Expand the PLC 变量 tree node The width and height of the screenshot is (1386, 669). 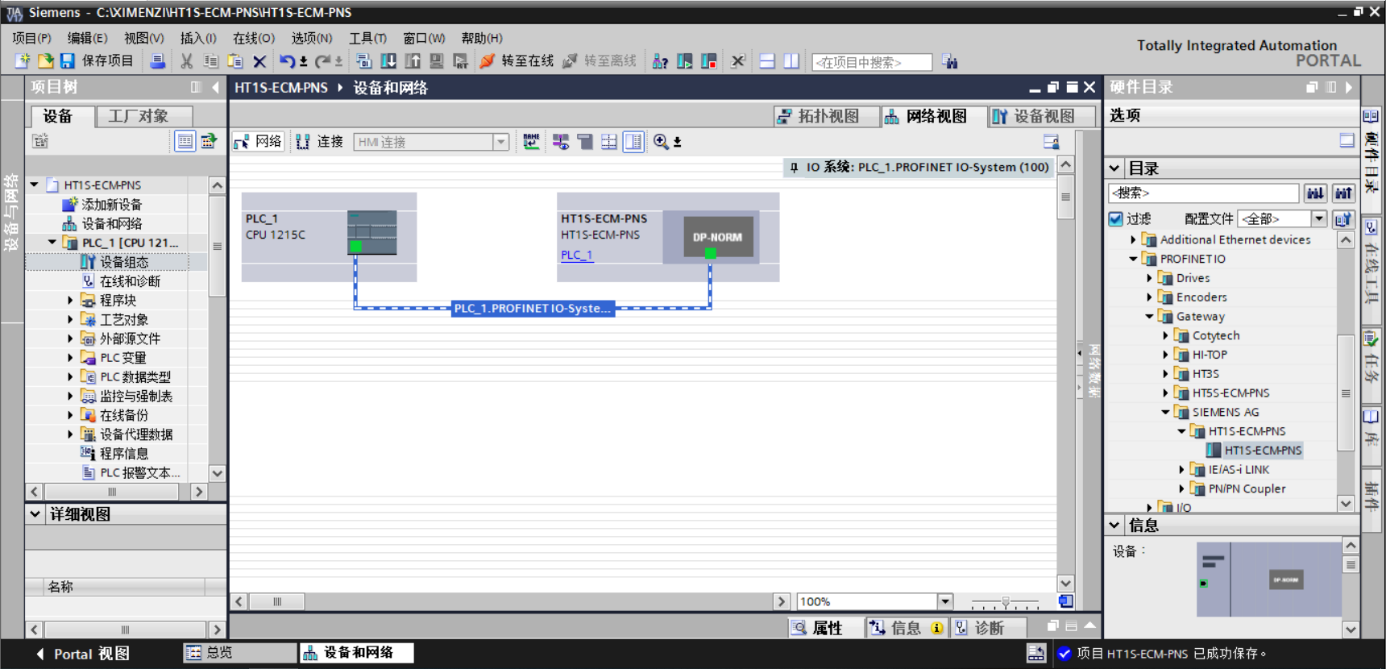click(71, 358)
